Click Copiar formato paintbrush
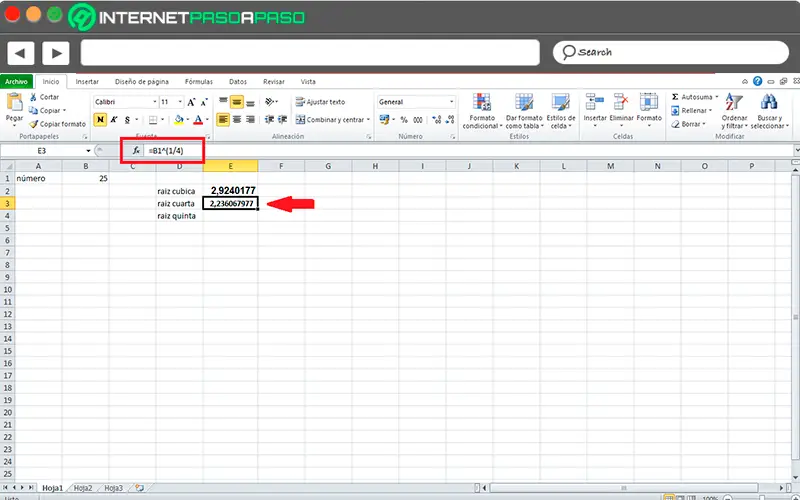This screenshot has width=800, height=500. coord(34,124)
